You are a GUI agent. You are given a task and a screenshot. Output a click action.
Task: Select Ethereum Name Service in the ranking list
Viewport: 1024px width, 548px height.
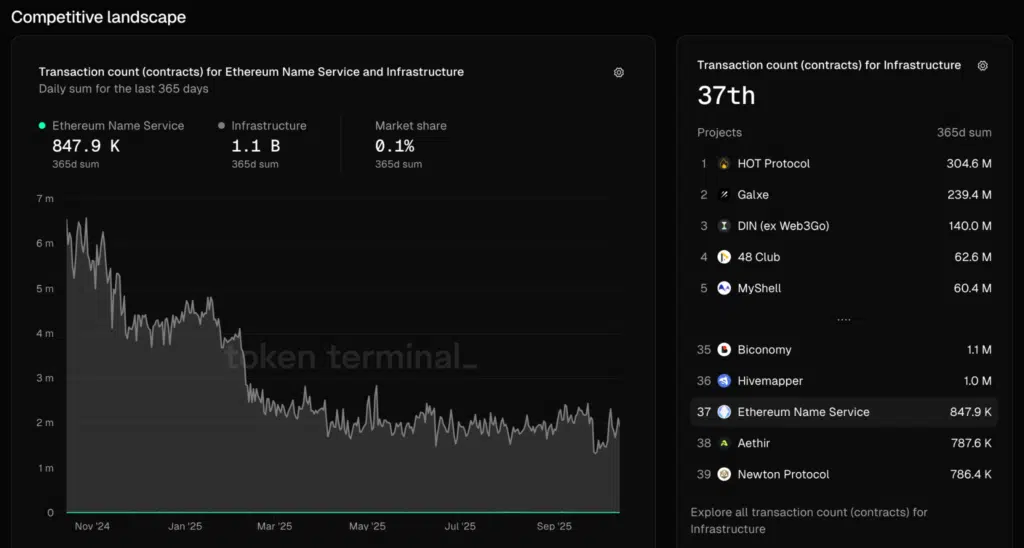(x=844, y=412)
